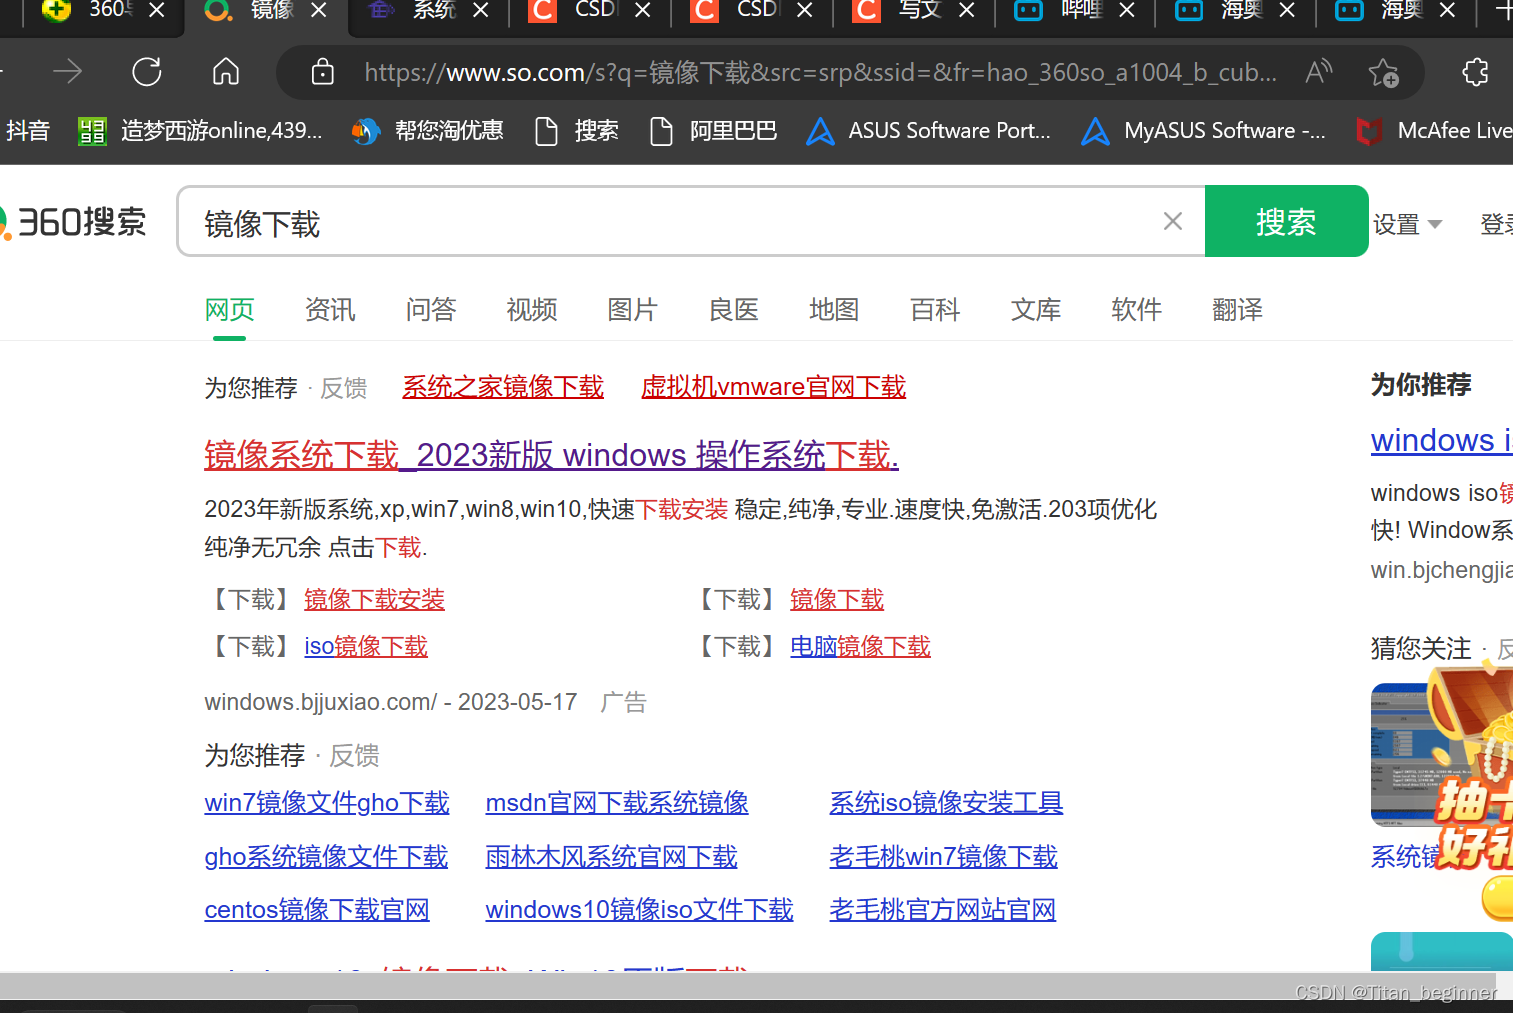Open 虚拟机vmware官网下载 suggestion
This screenshot has height=1013, width=1513.
(x=773, y=387)
